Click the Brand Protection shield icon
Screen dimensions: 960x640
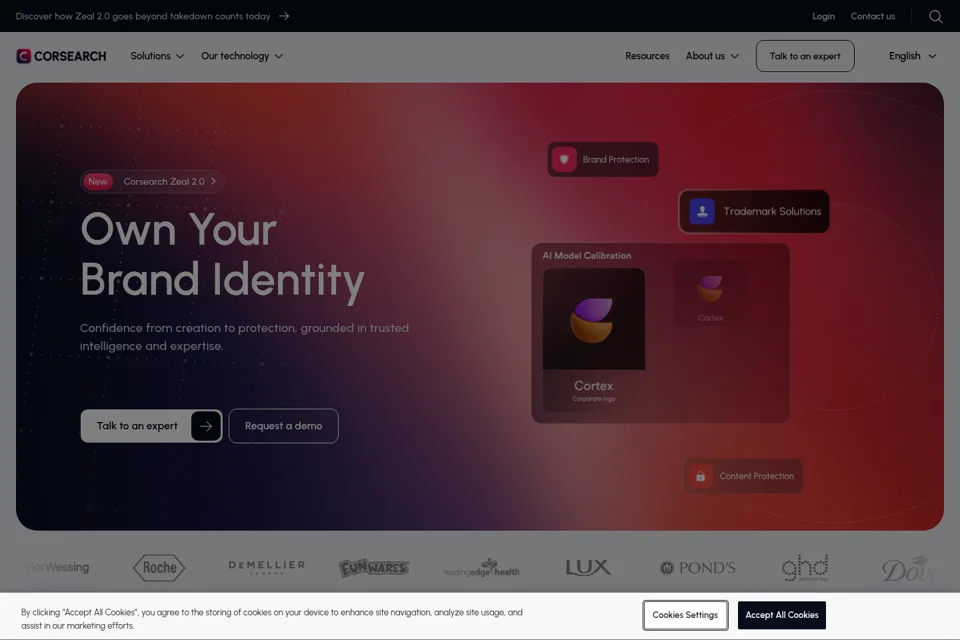point(564,160)
